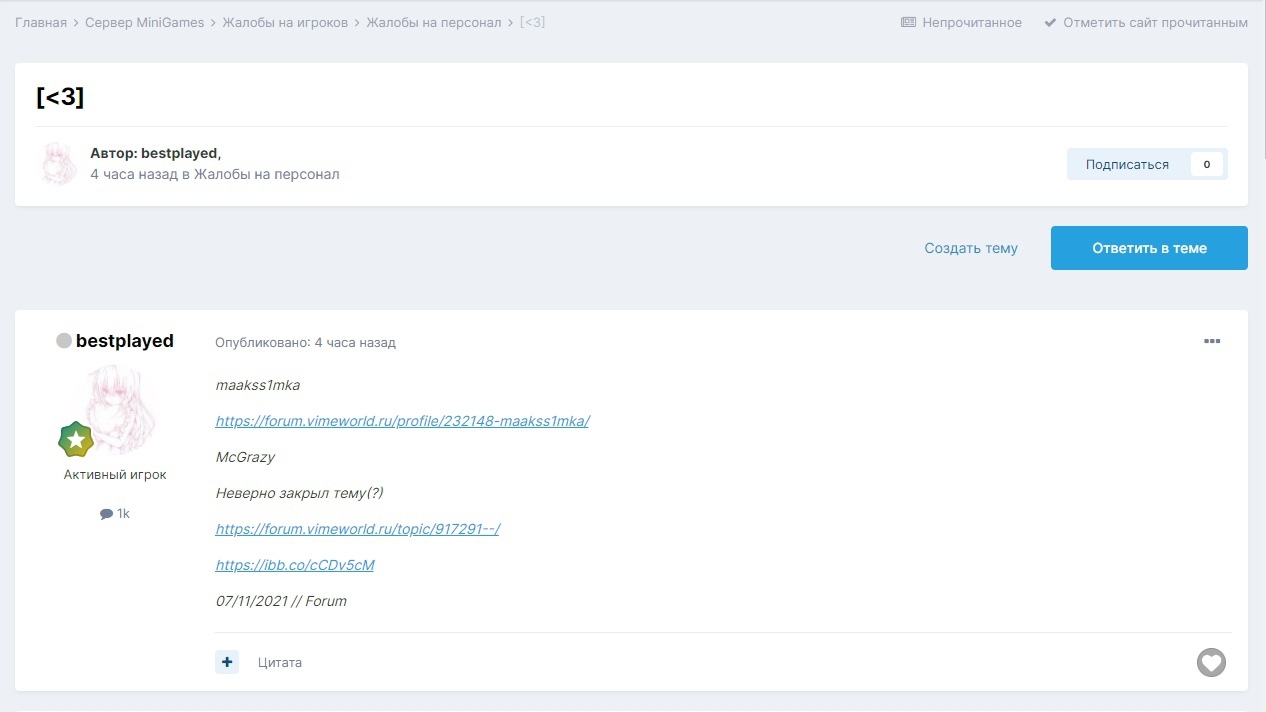The image size is (1266, 712).
Task: Click Цитата to quote the post
Action: (x=279, y=662)
